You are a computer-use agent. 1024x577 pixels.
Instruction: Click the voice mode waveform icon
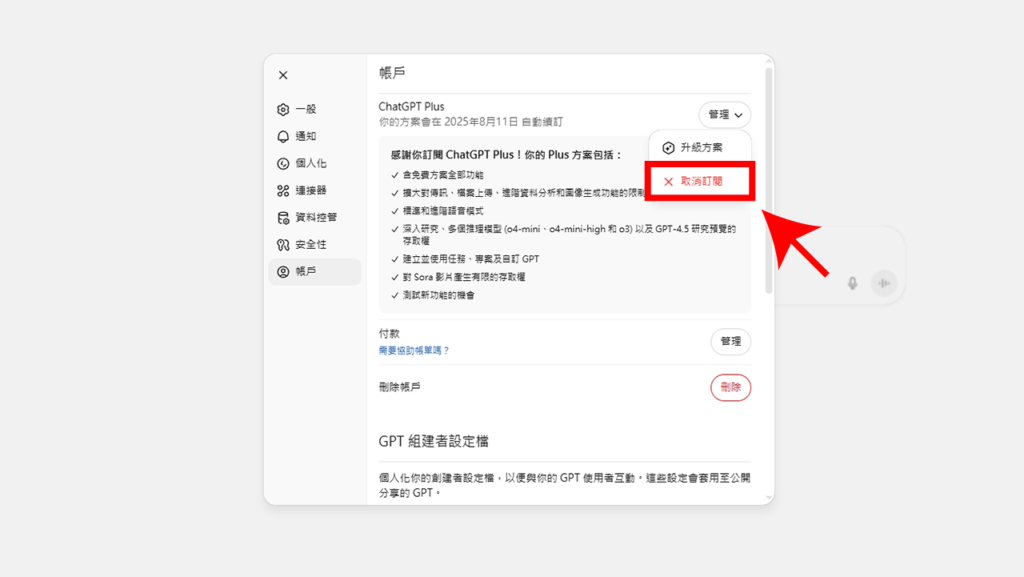coord(884,283)
